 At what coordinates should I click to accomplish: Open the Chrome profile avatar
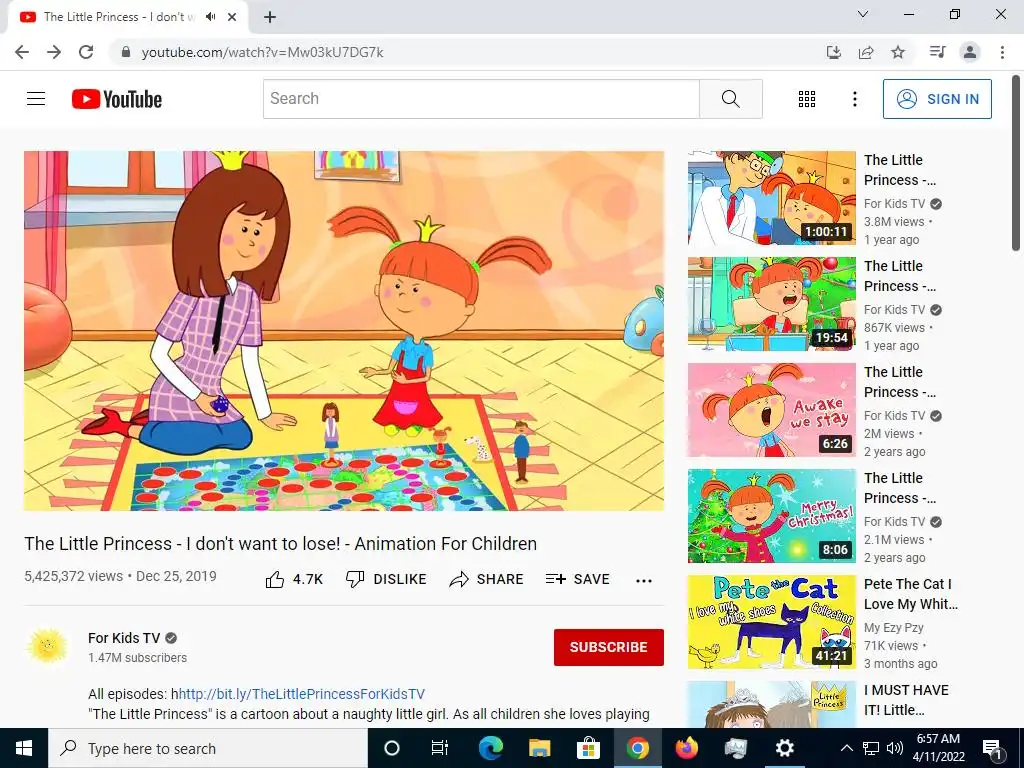pos(970,52)
